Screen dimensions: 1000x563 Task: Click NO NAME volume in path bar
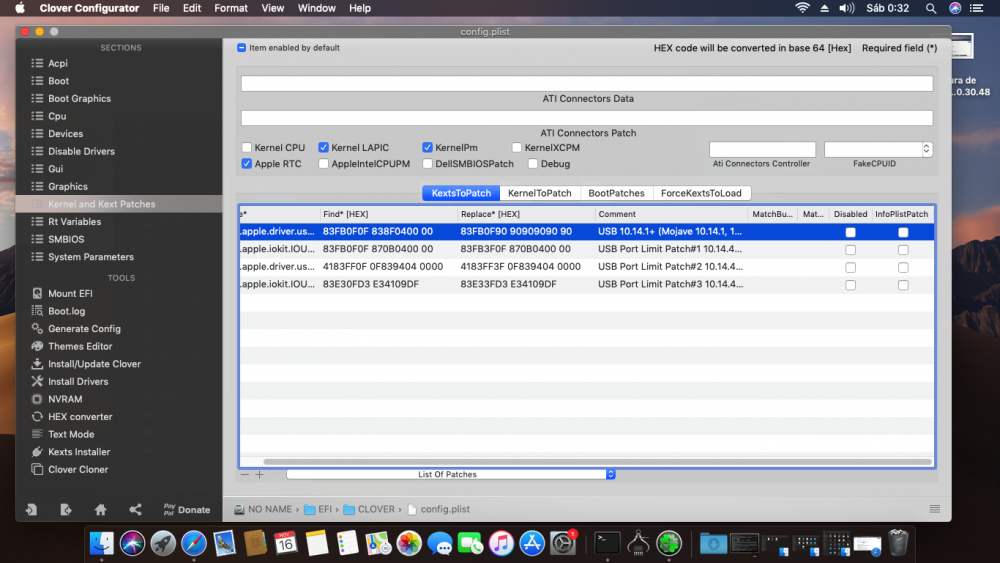click(263, 509)
